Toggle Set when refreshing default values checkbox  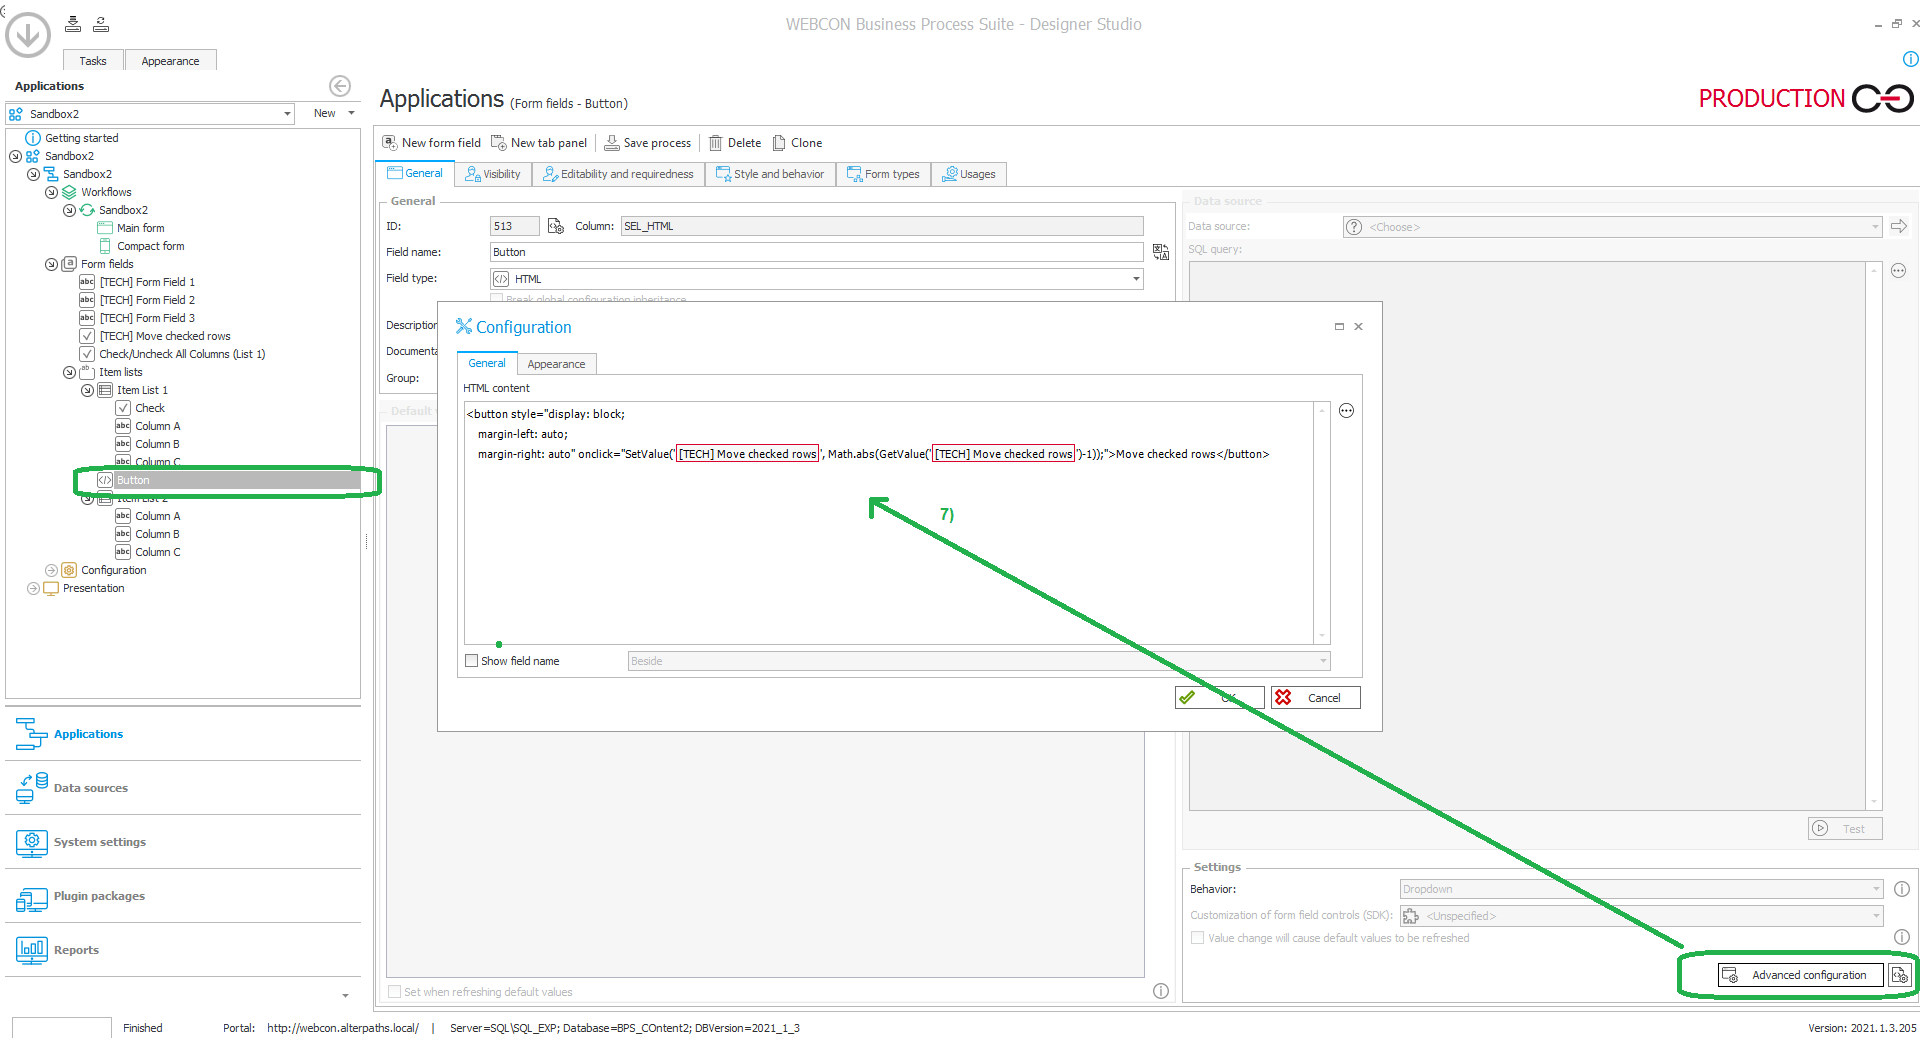[x=395, y=992]
